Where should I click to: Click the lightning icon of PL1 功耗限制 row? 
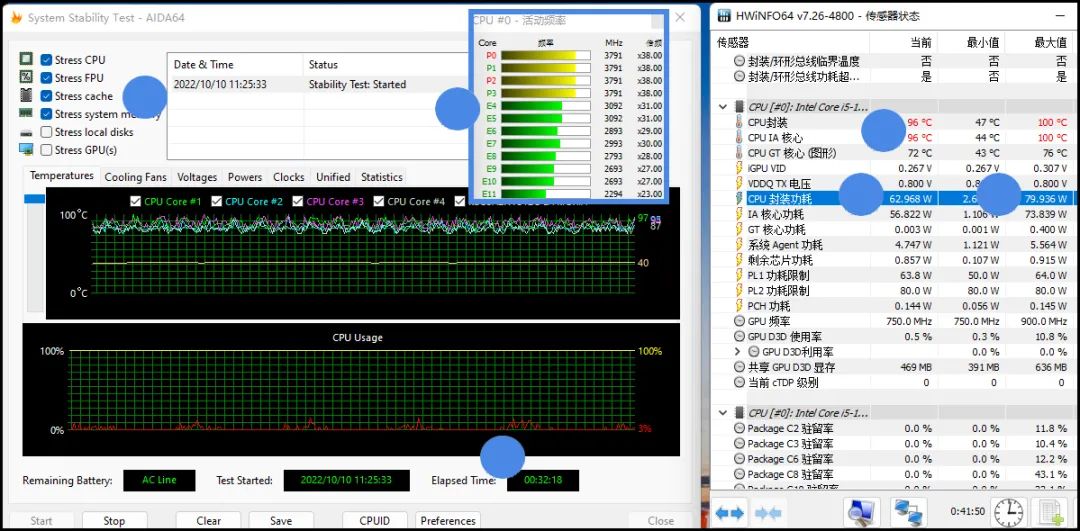(739, 275)
